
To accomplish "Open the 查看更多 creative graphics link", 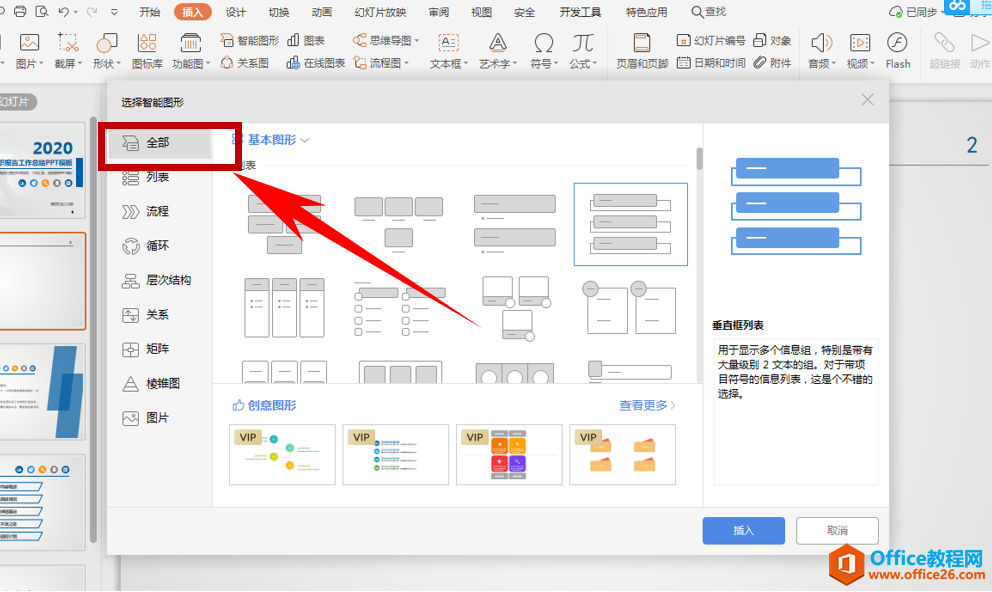I will [x=647, y=406].
